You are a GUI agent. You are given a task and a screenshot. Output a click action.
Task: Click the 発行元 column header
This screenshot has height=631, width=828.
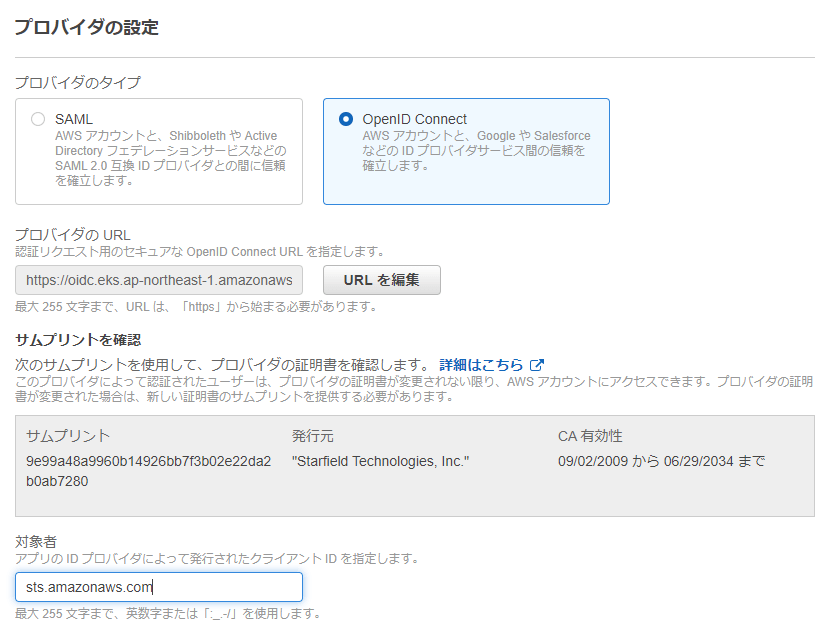pos(313,436)
